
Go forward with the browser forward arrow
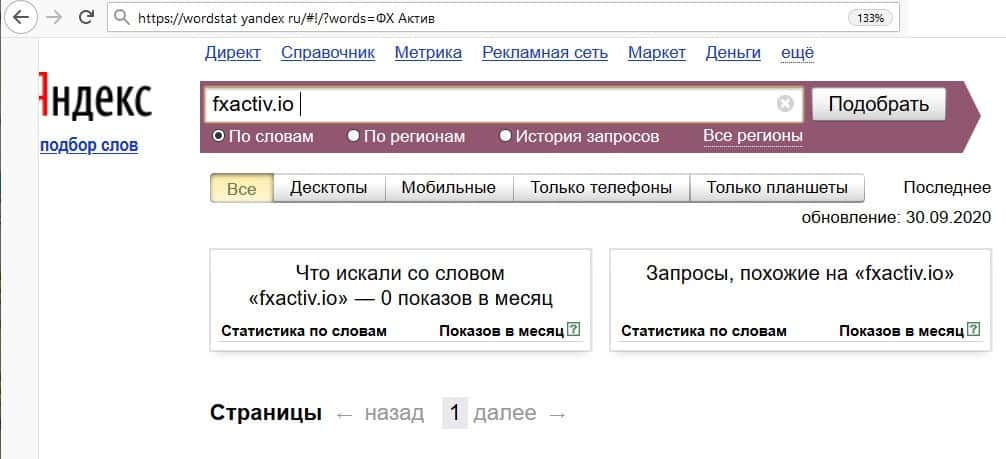pos(54,17)
